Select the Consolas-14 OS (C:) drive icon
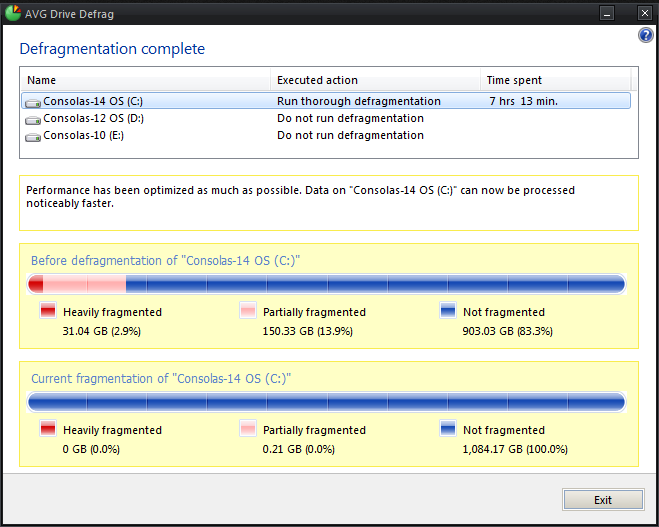 pos(33,103)
